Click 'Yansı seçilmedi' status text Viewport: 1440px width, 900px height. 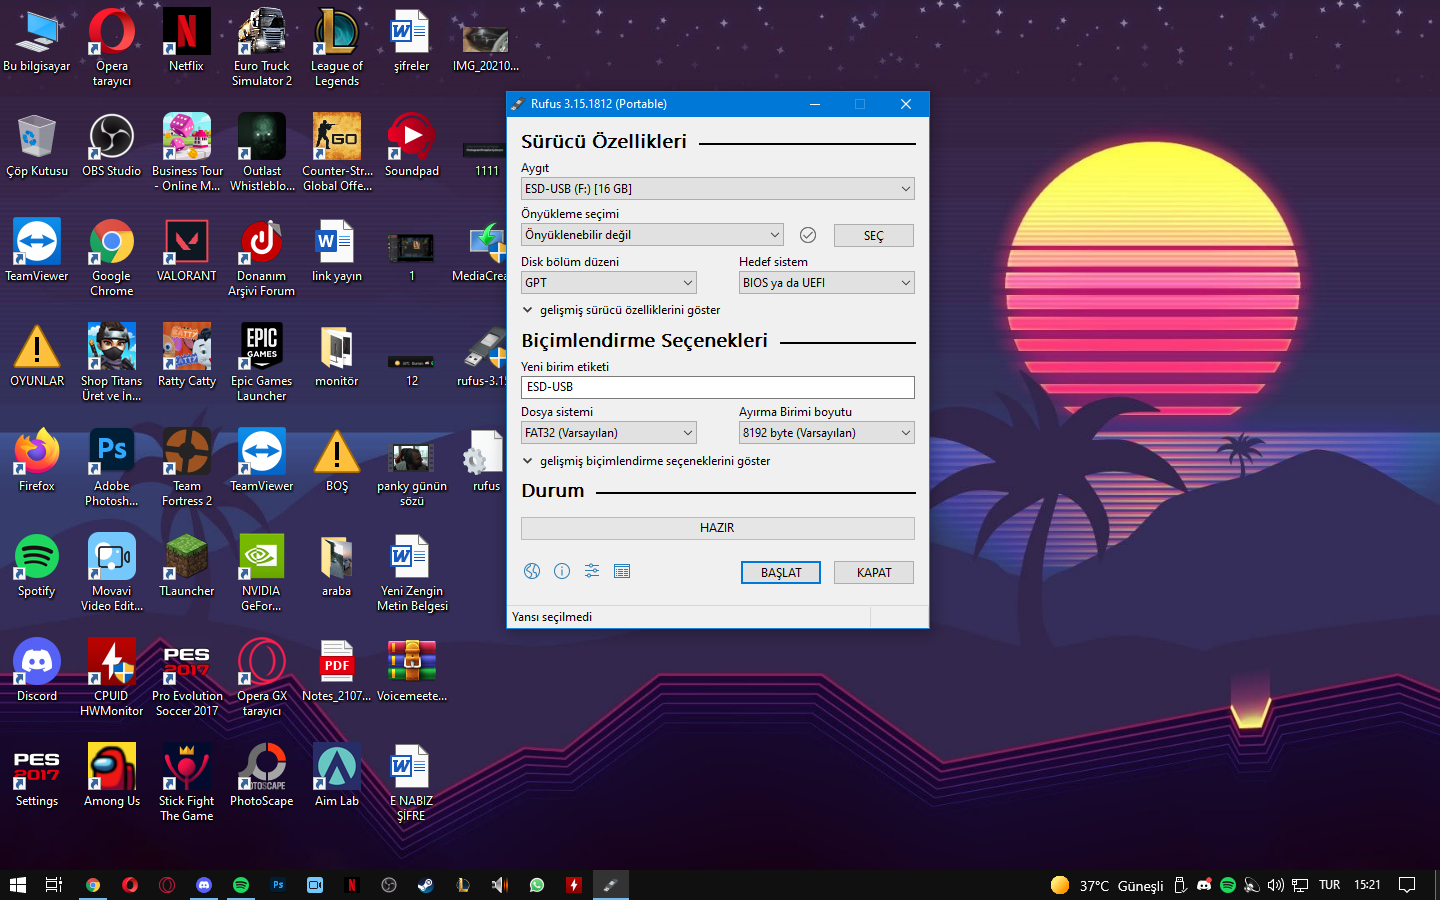552,617
